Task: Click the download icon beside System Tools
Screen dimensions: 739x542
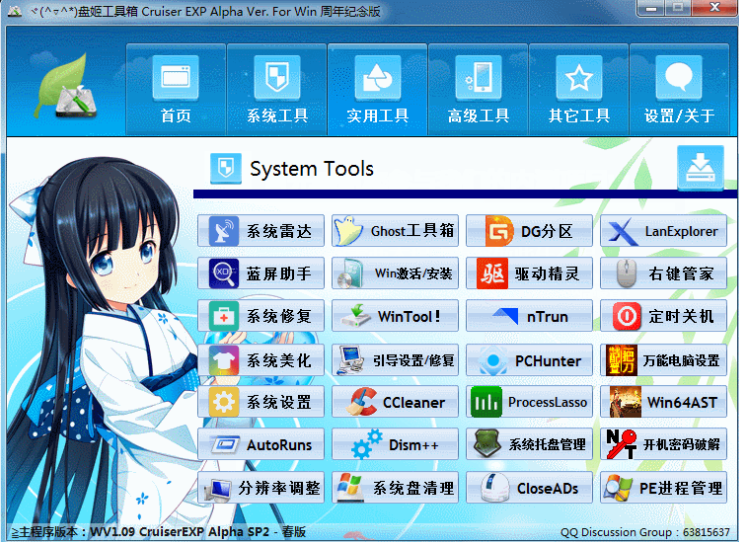Action: point(700,168)
